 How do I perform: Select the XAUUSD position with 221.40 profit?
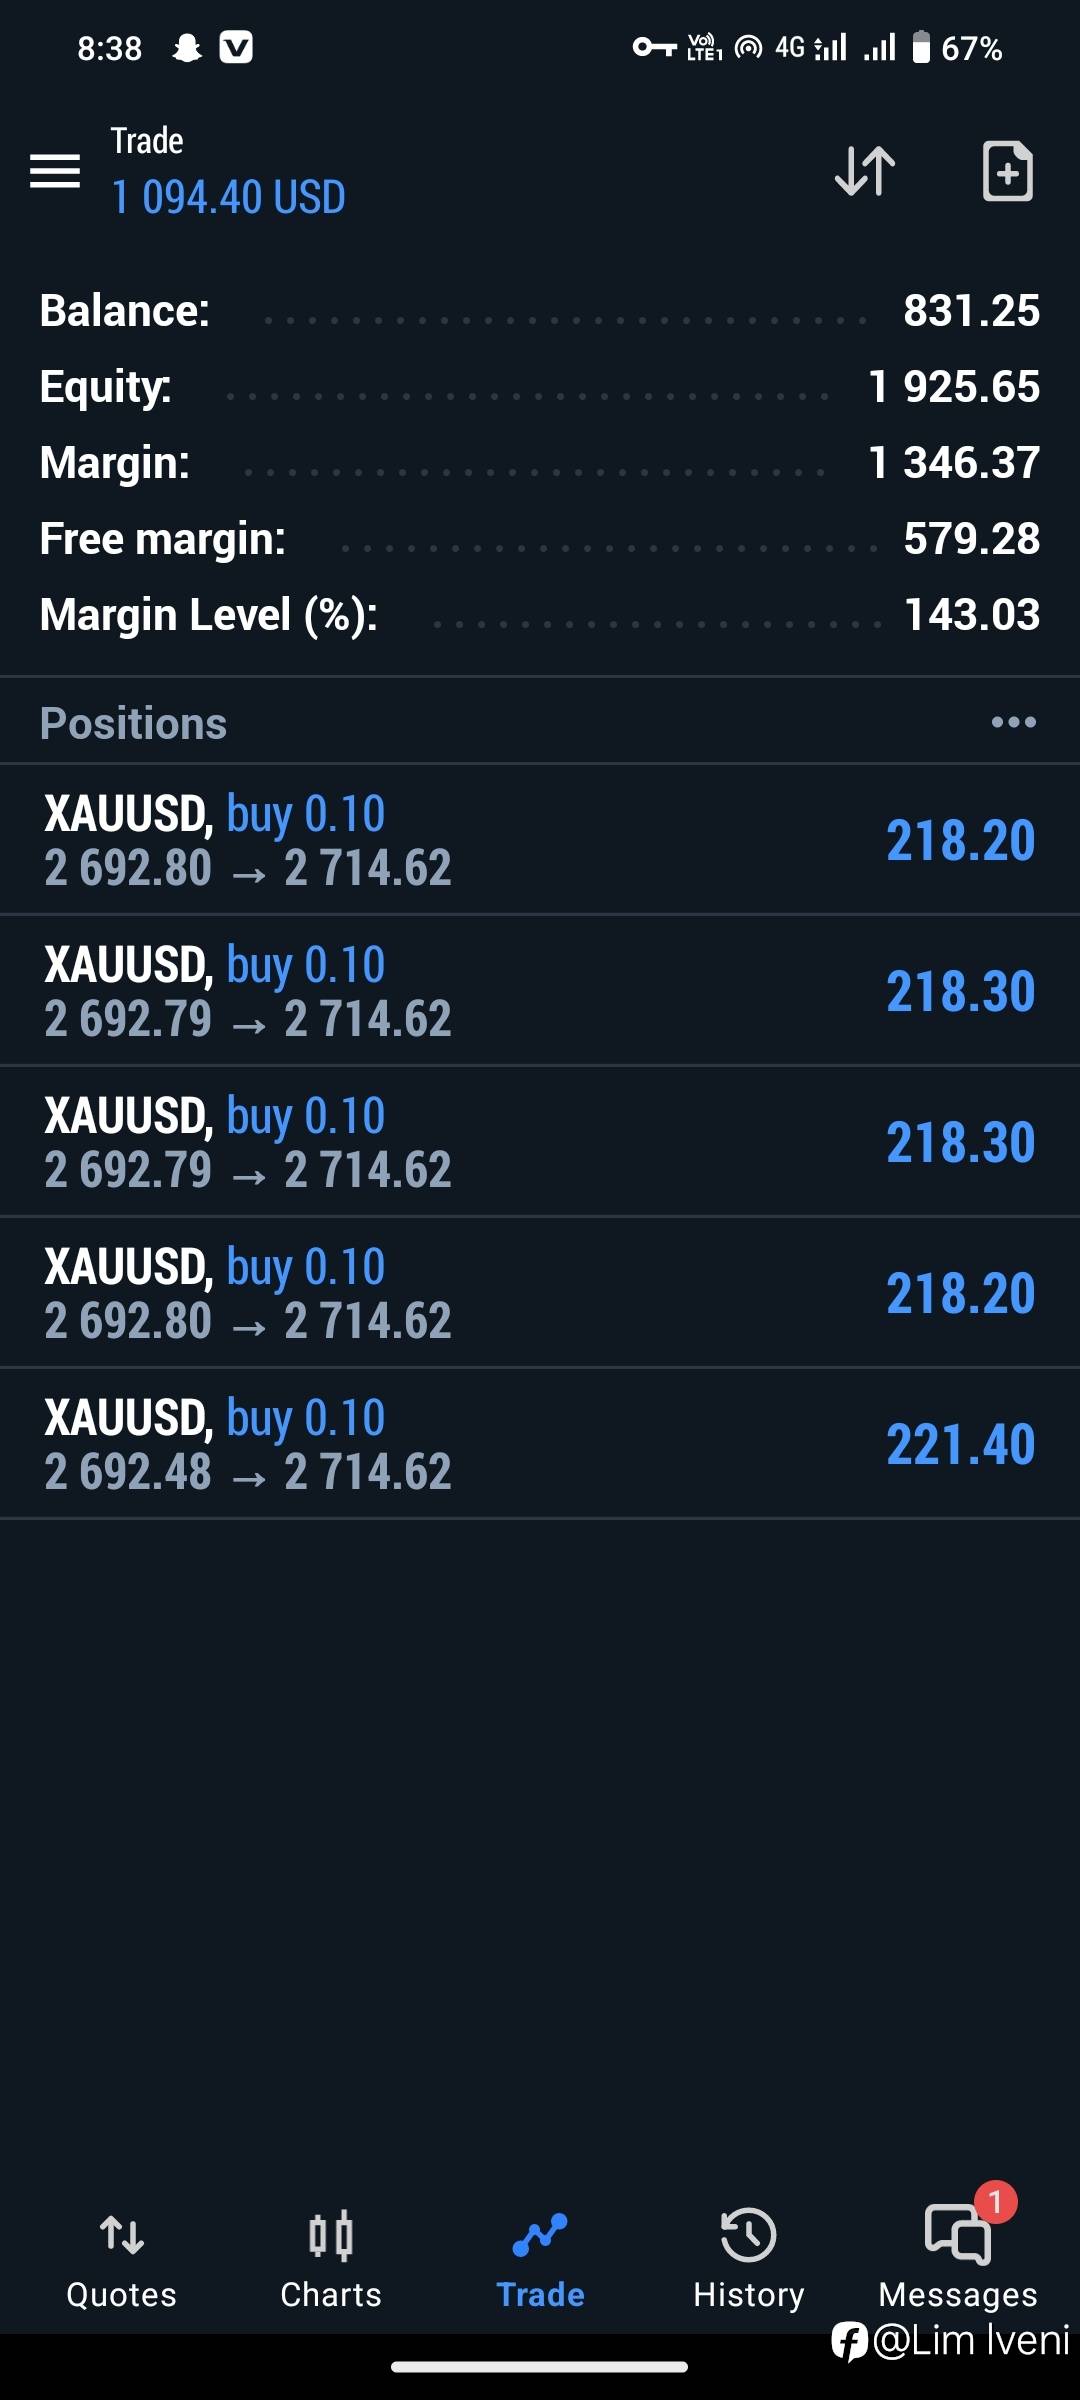[x=540, y=1443]
